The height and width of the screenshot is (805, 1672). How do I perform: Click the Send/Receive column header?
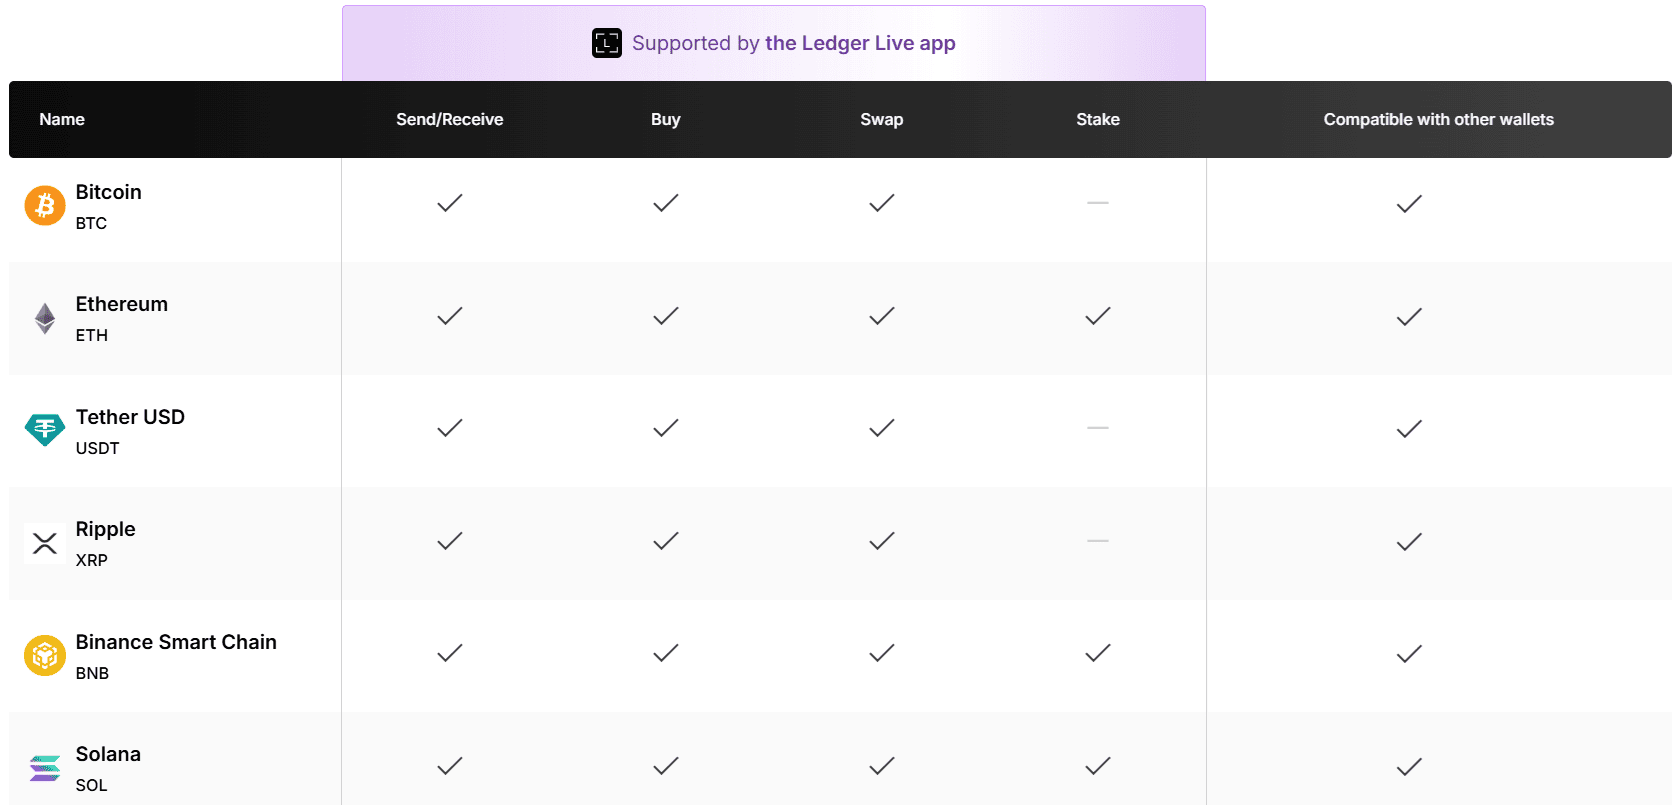tap(450, 119)
